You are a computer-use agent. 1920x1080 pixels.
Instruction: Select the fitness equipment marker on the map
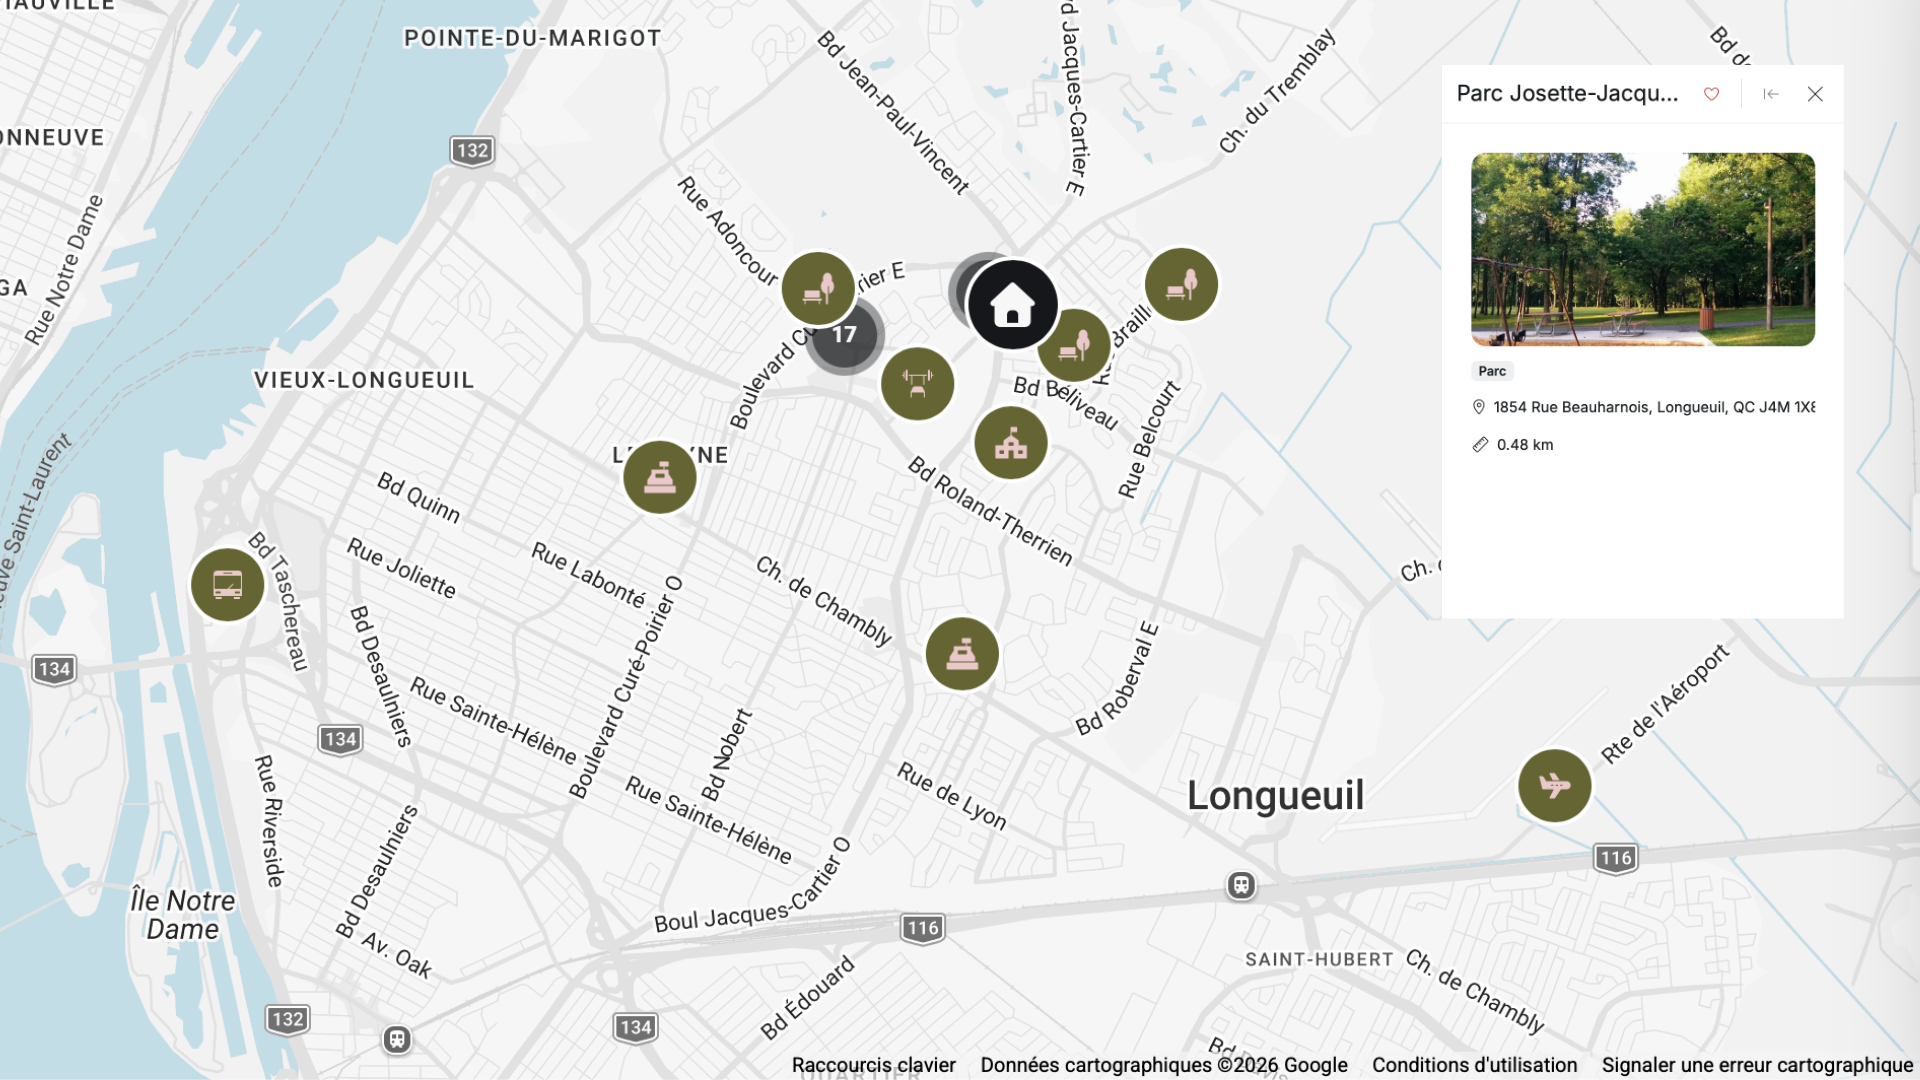pos(917,383)
